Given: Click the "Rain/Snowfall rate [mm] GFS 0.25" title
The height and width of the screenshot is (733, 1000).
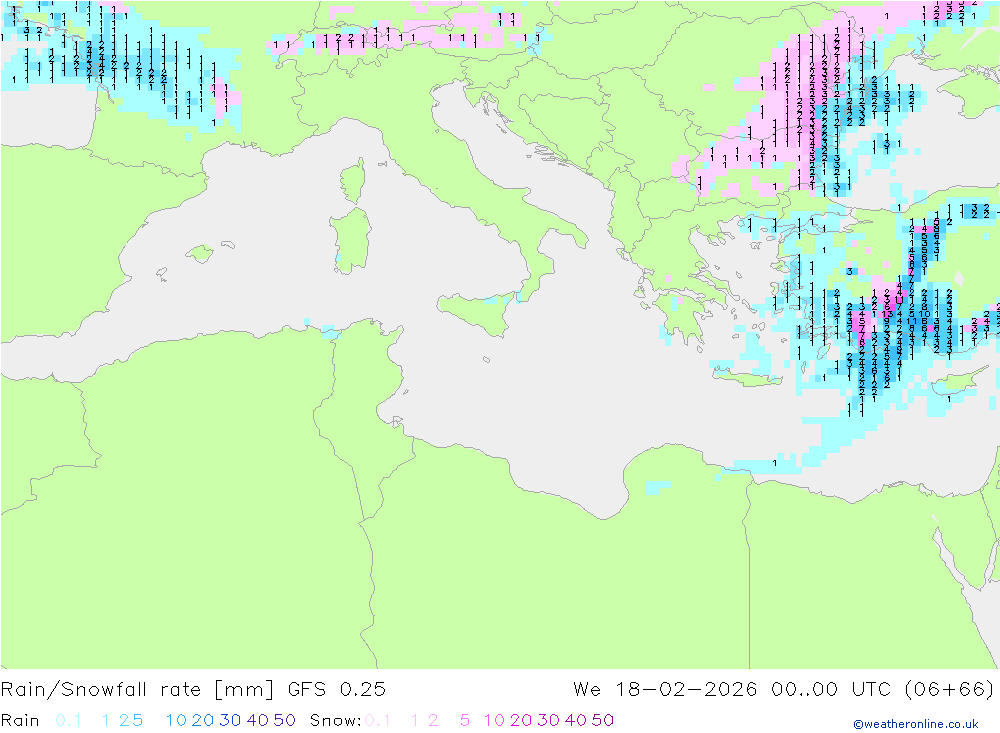Looking at the screenshot, I should (193, 690).
